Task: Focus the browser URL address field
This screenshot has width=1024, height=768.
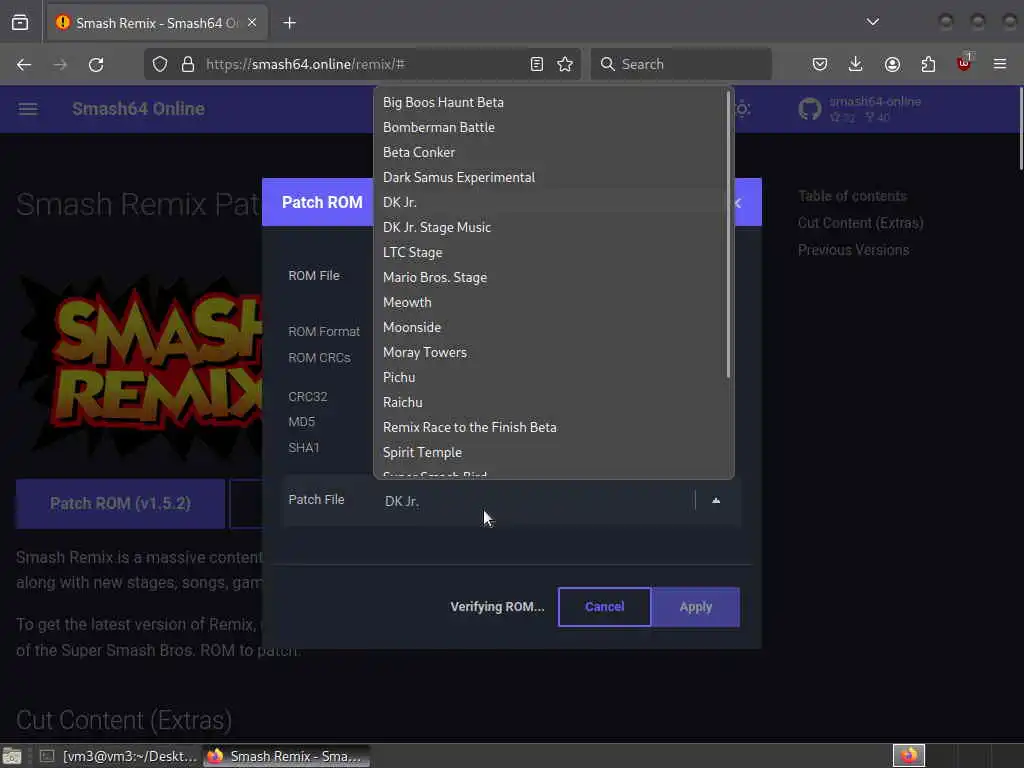Action: click(x=362, y=64)
